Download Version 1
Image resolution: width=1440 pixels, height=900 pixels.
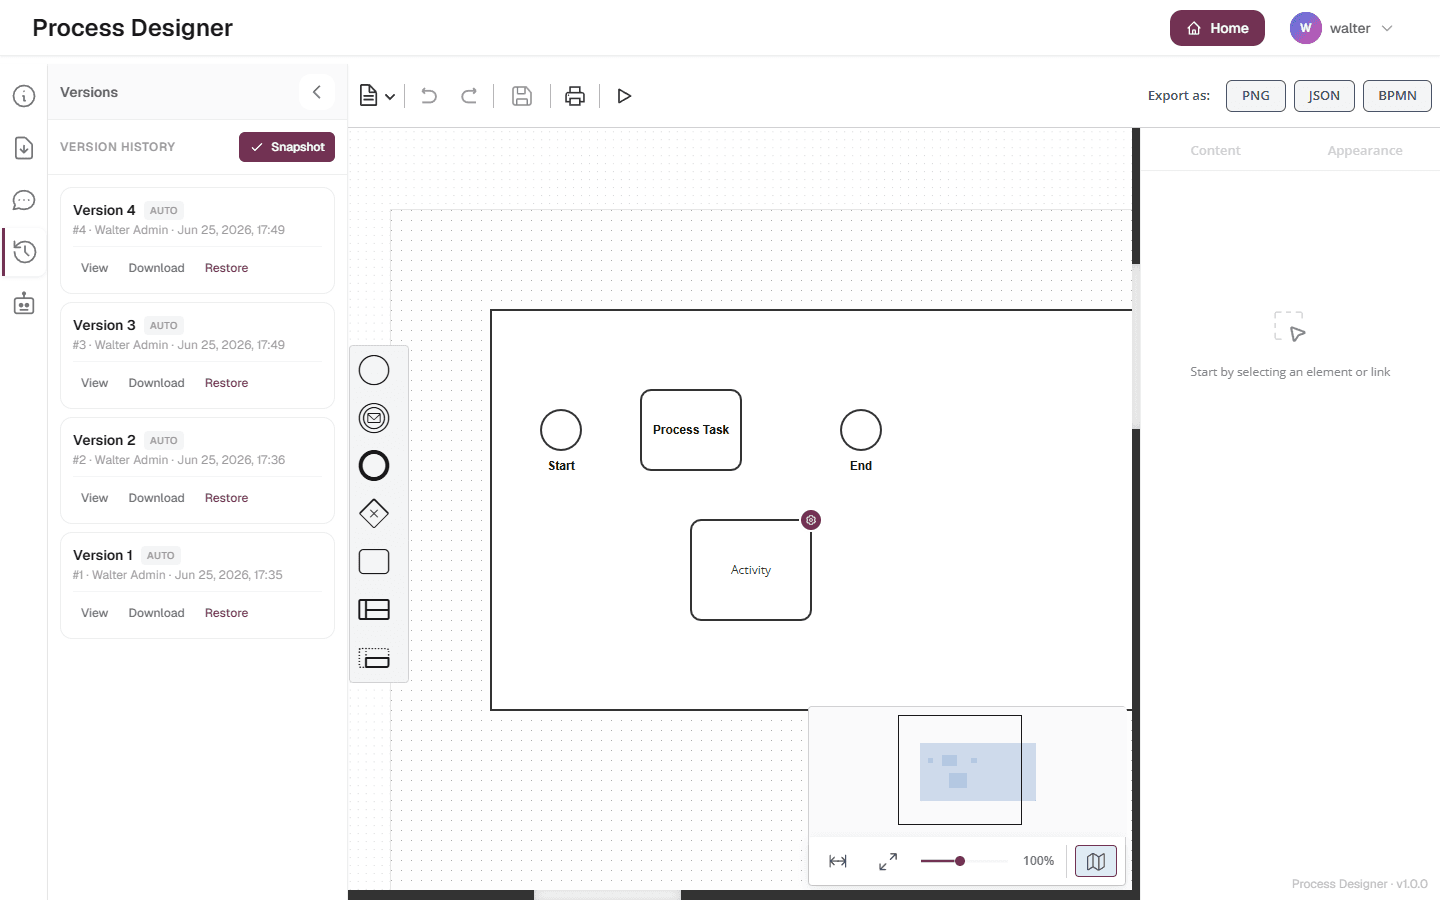point(157,613)
